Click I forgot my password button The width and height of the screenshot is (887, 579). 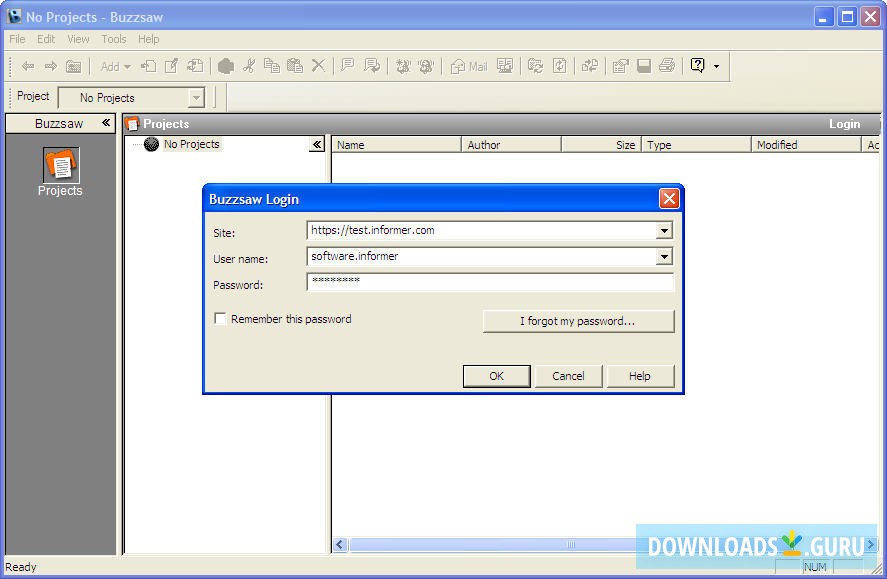click(578, 321)
